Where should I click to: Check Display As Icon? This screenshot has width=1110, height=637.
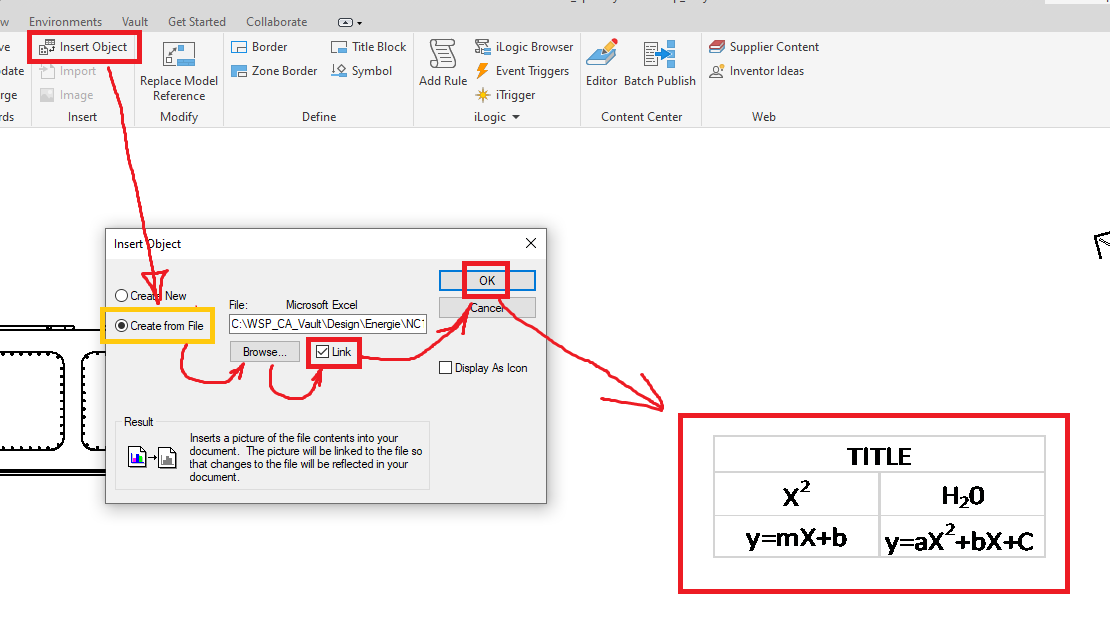click(x=446, y=367)
